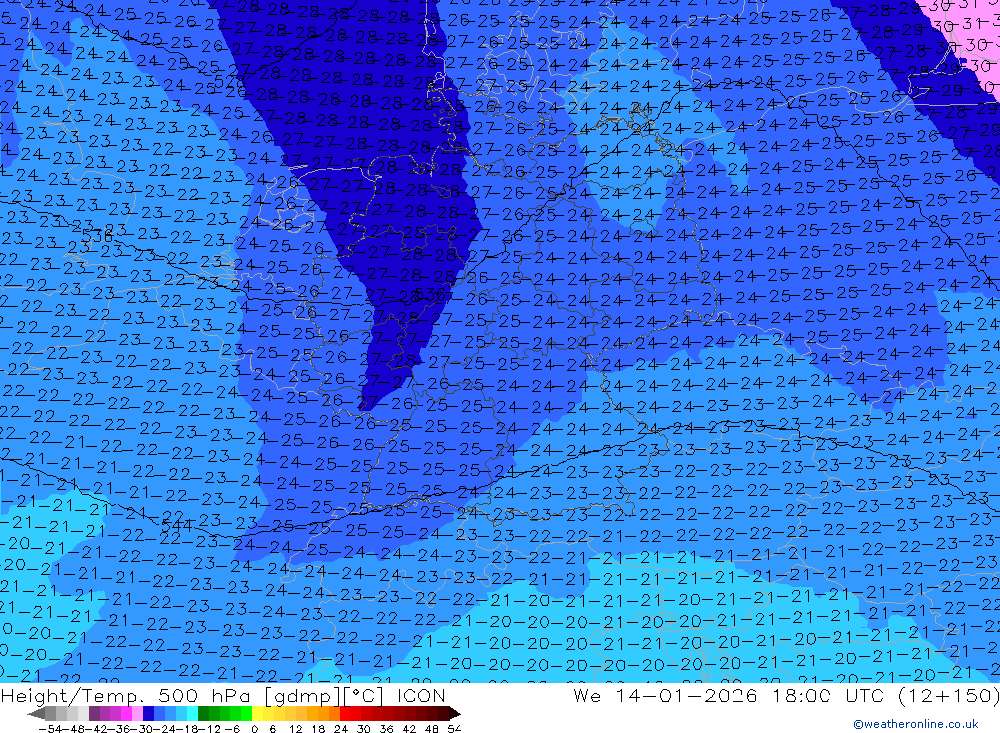Click the bright yellow legend swatch at 0
The width and height of the screenshot is (1000, 733).
258,713
